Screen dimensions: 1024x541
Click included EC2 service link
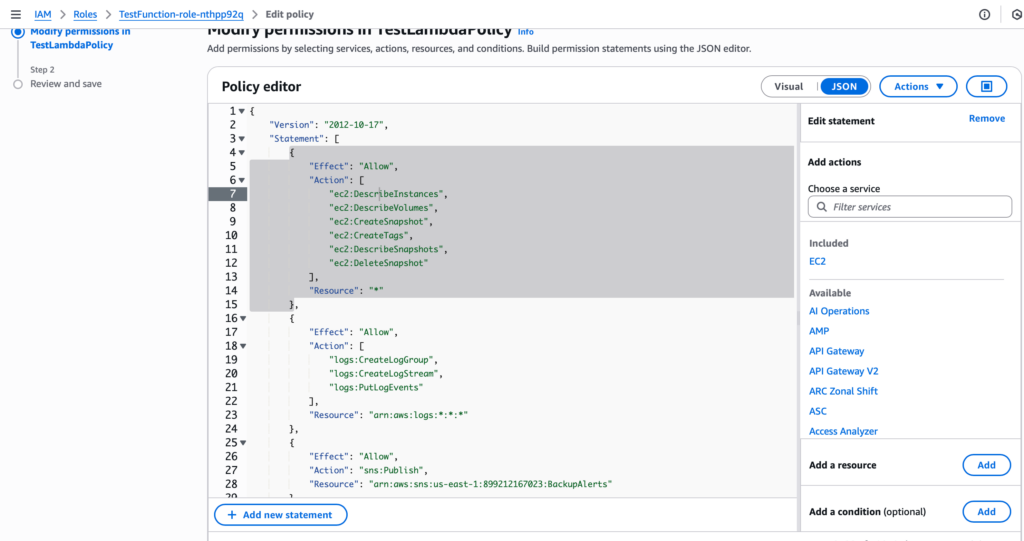[817, 261]
